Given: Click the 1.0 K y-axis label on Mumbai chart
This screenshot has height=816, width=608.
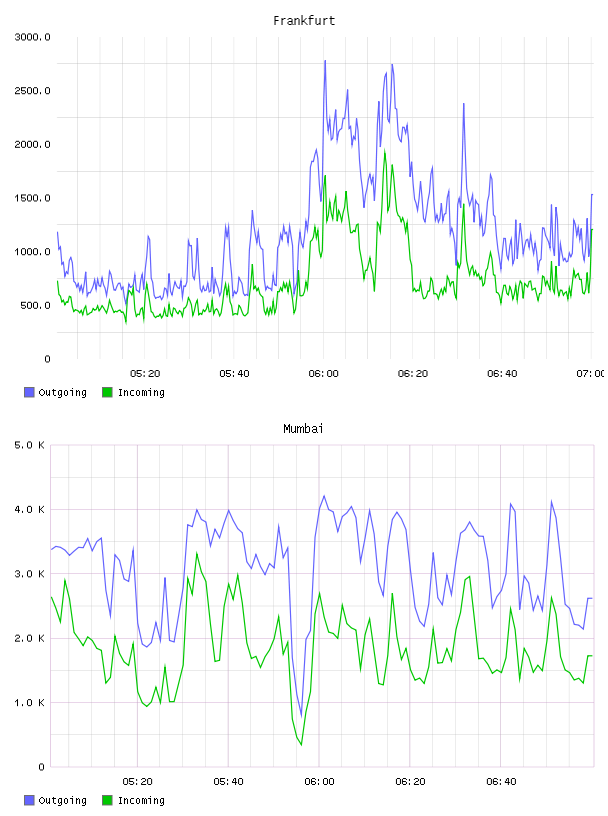Looking at the screenshot, I should pos(29,703).
